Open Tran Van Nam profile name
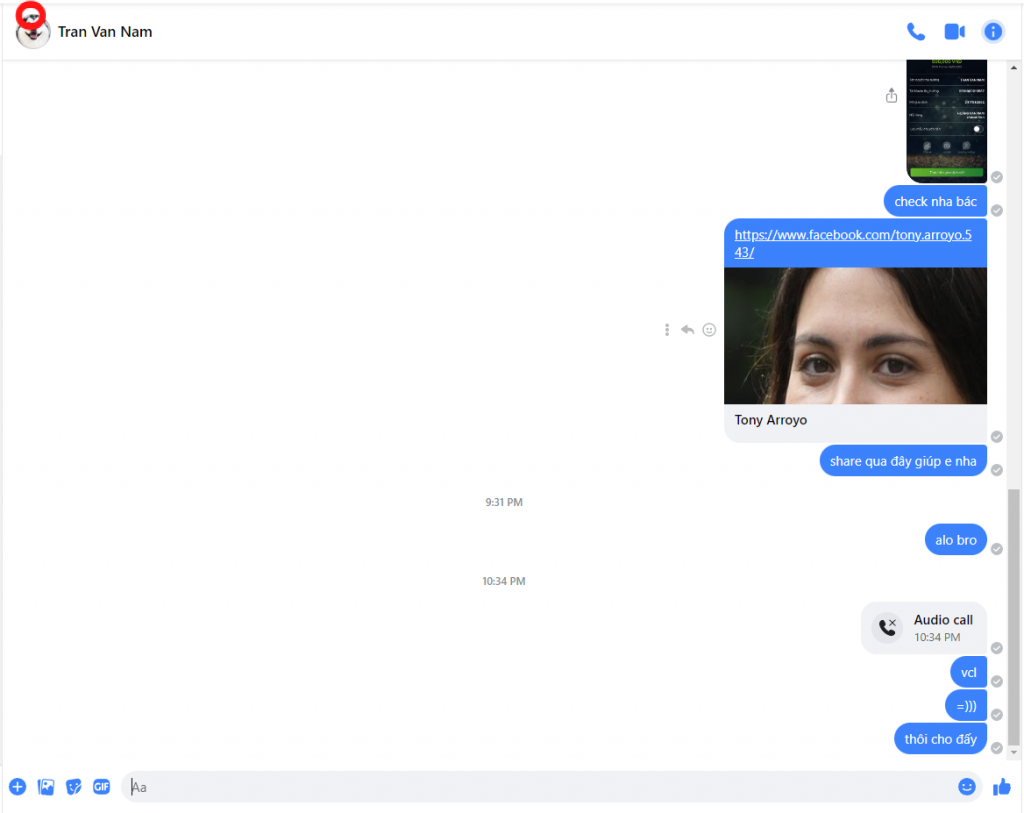 tap(105, 32)
